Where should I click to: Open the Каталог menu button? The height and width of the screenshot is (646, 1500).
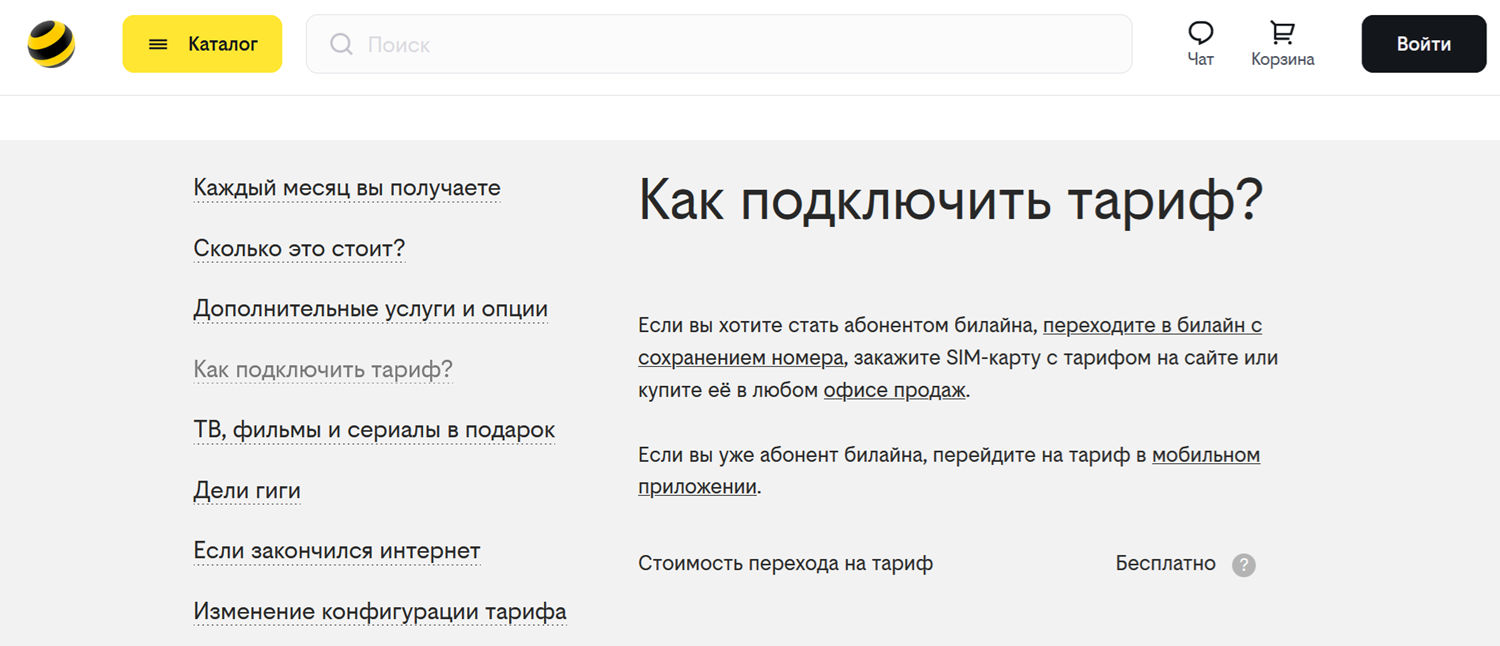pyautogui.click(x=202, y=44)
